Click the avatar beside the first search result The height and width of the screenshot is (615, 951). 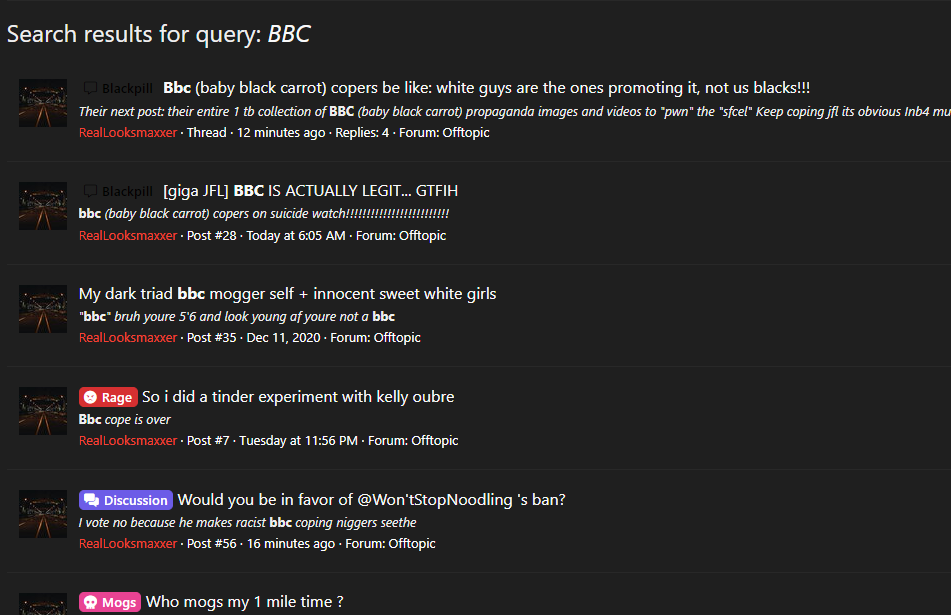click(x=43, y=103)
